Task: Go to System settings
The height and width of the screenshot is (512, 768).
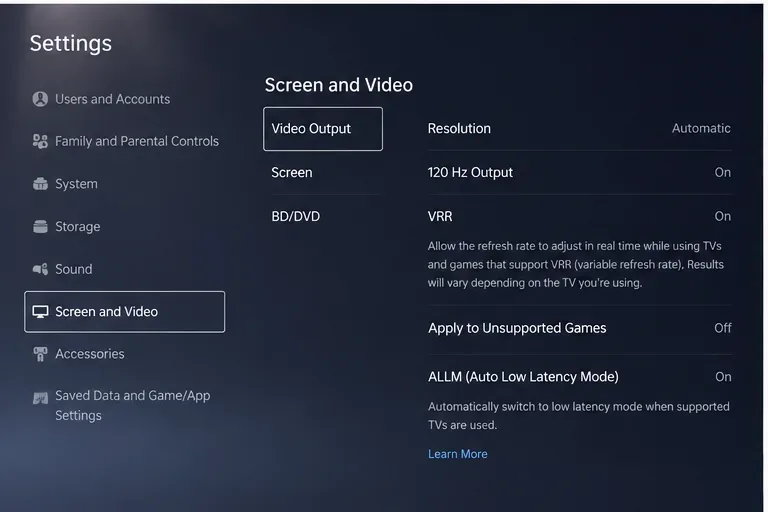Action: (x=76, y=184)
